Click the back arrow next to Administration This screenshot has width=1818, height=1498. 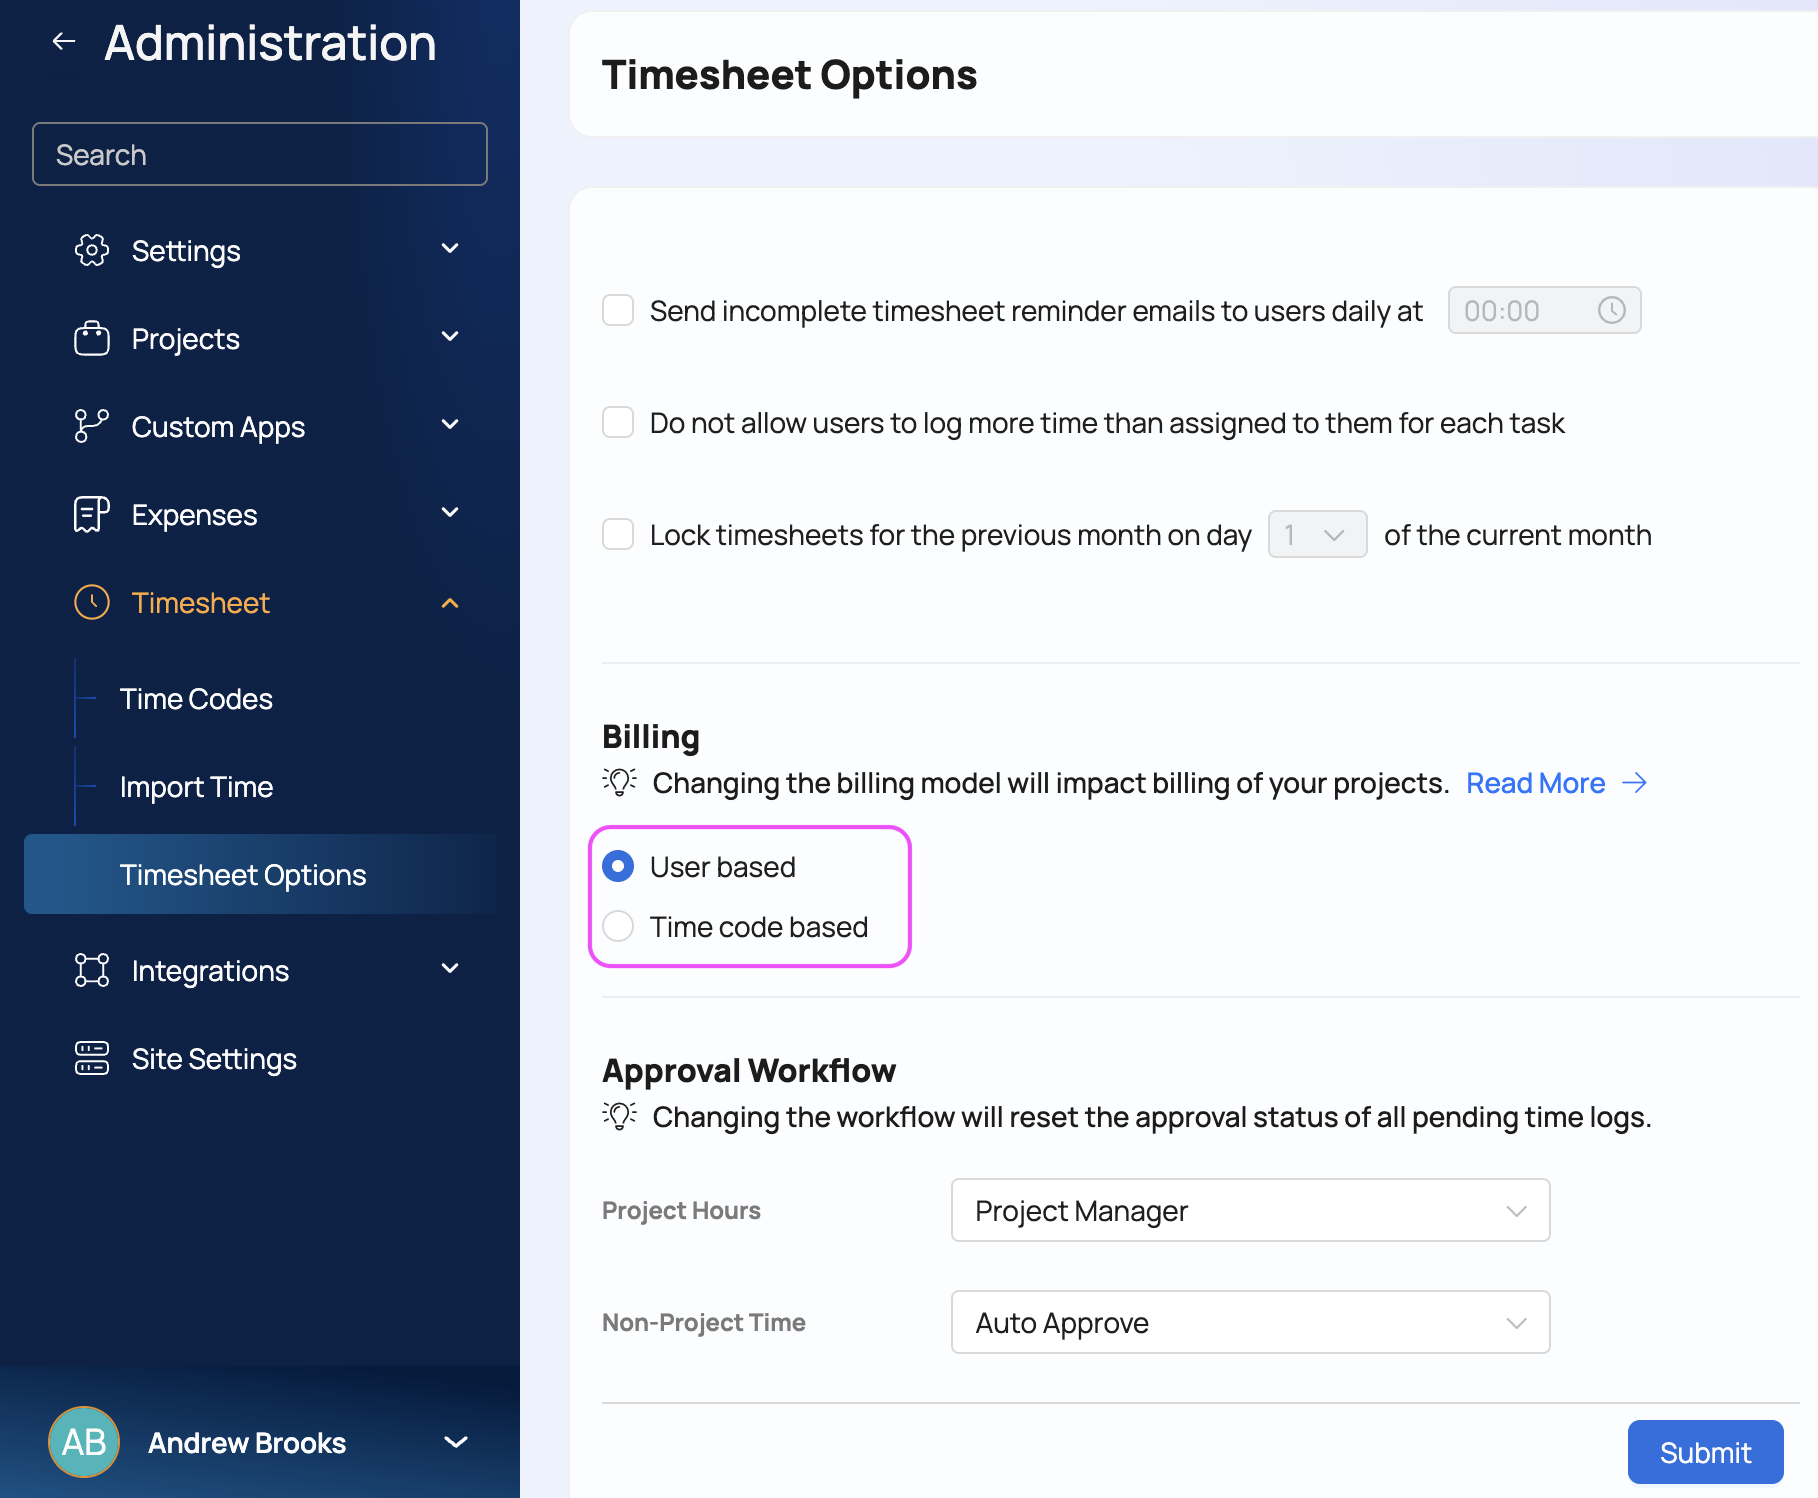[64, 42]
